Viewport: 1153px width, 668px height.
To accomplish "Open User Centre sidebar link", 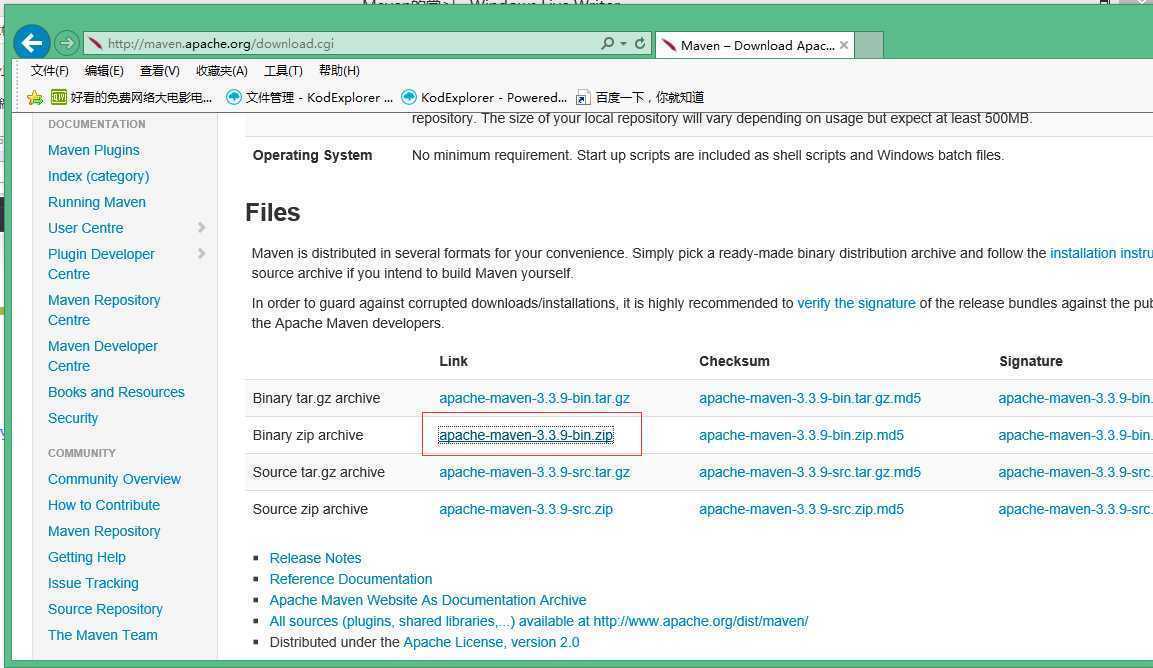I will tap(85, 228).
